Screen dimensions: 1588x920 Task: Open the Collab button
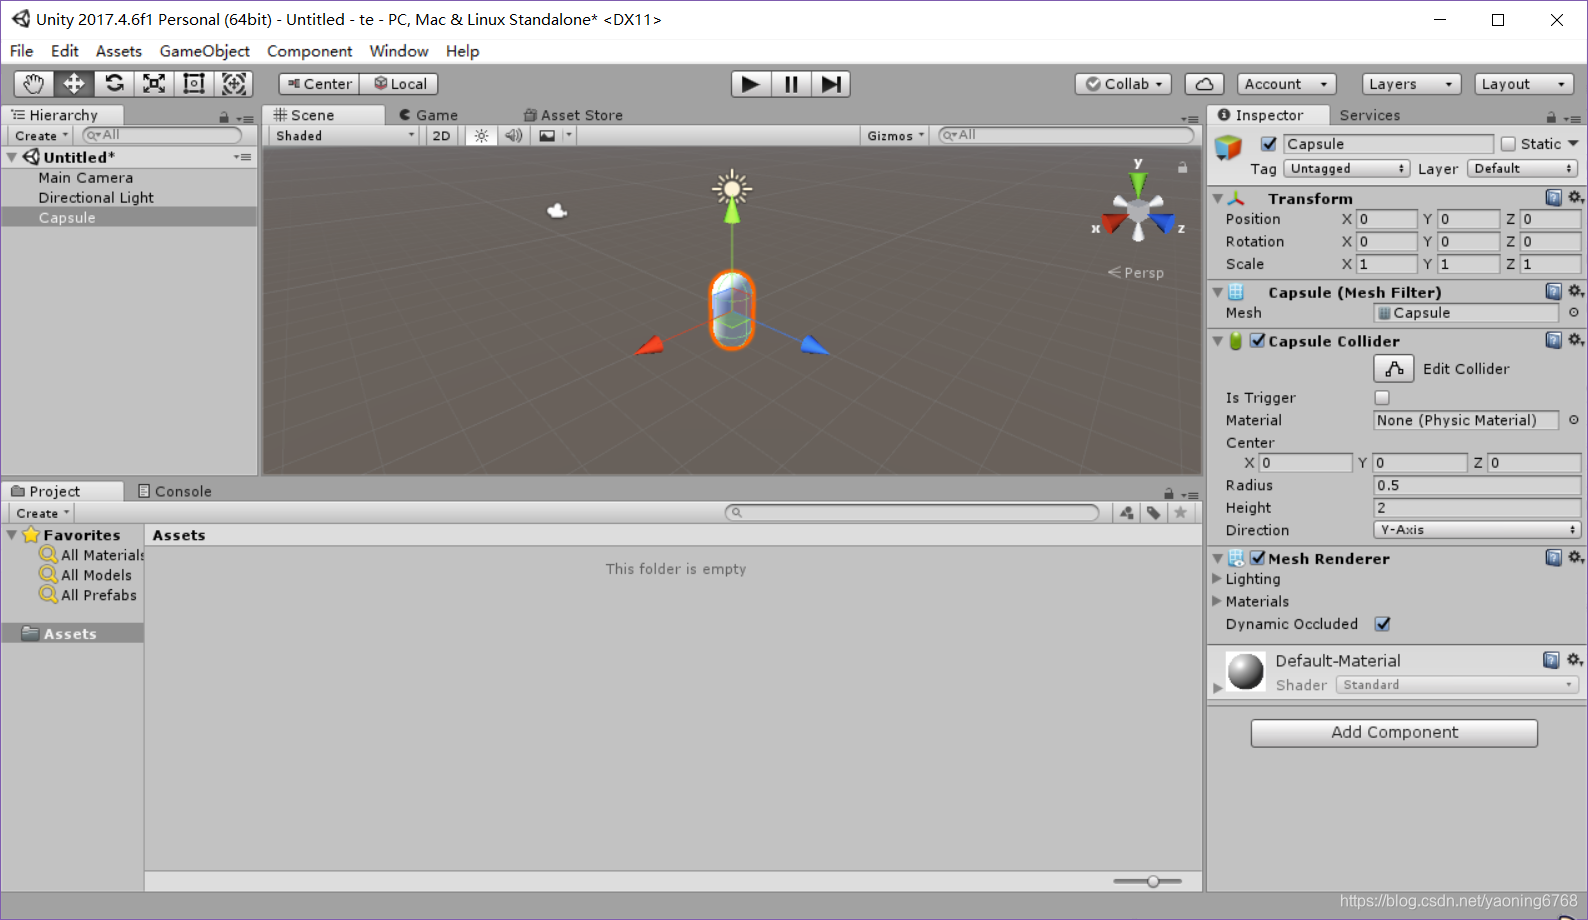coord(1123,84)
